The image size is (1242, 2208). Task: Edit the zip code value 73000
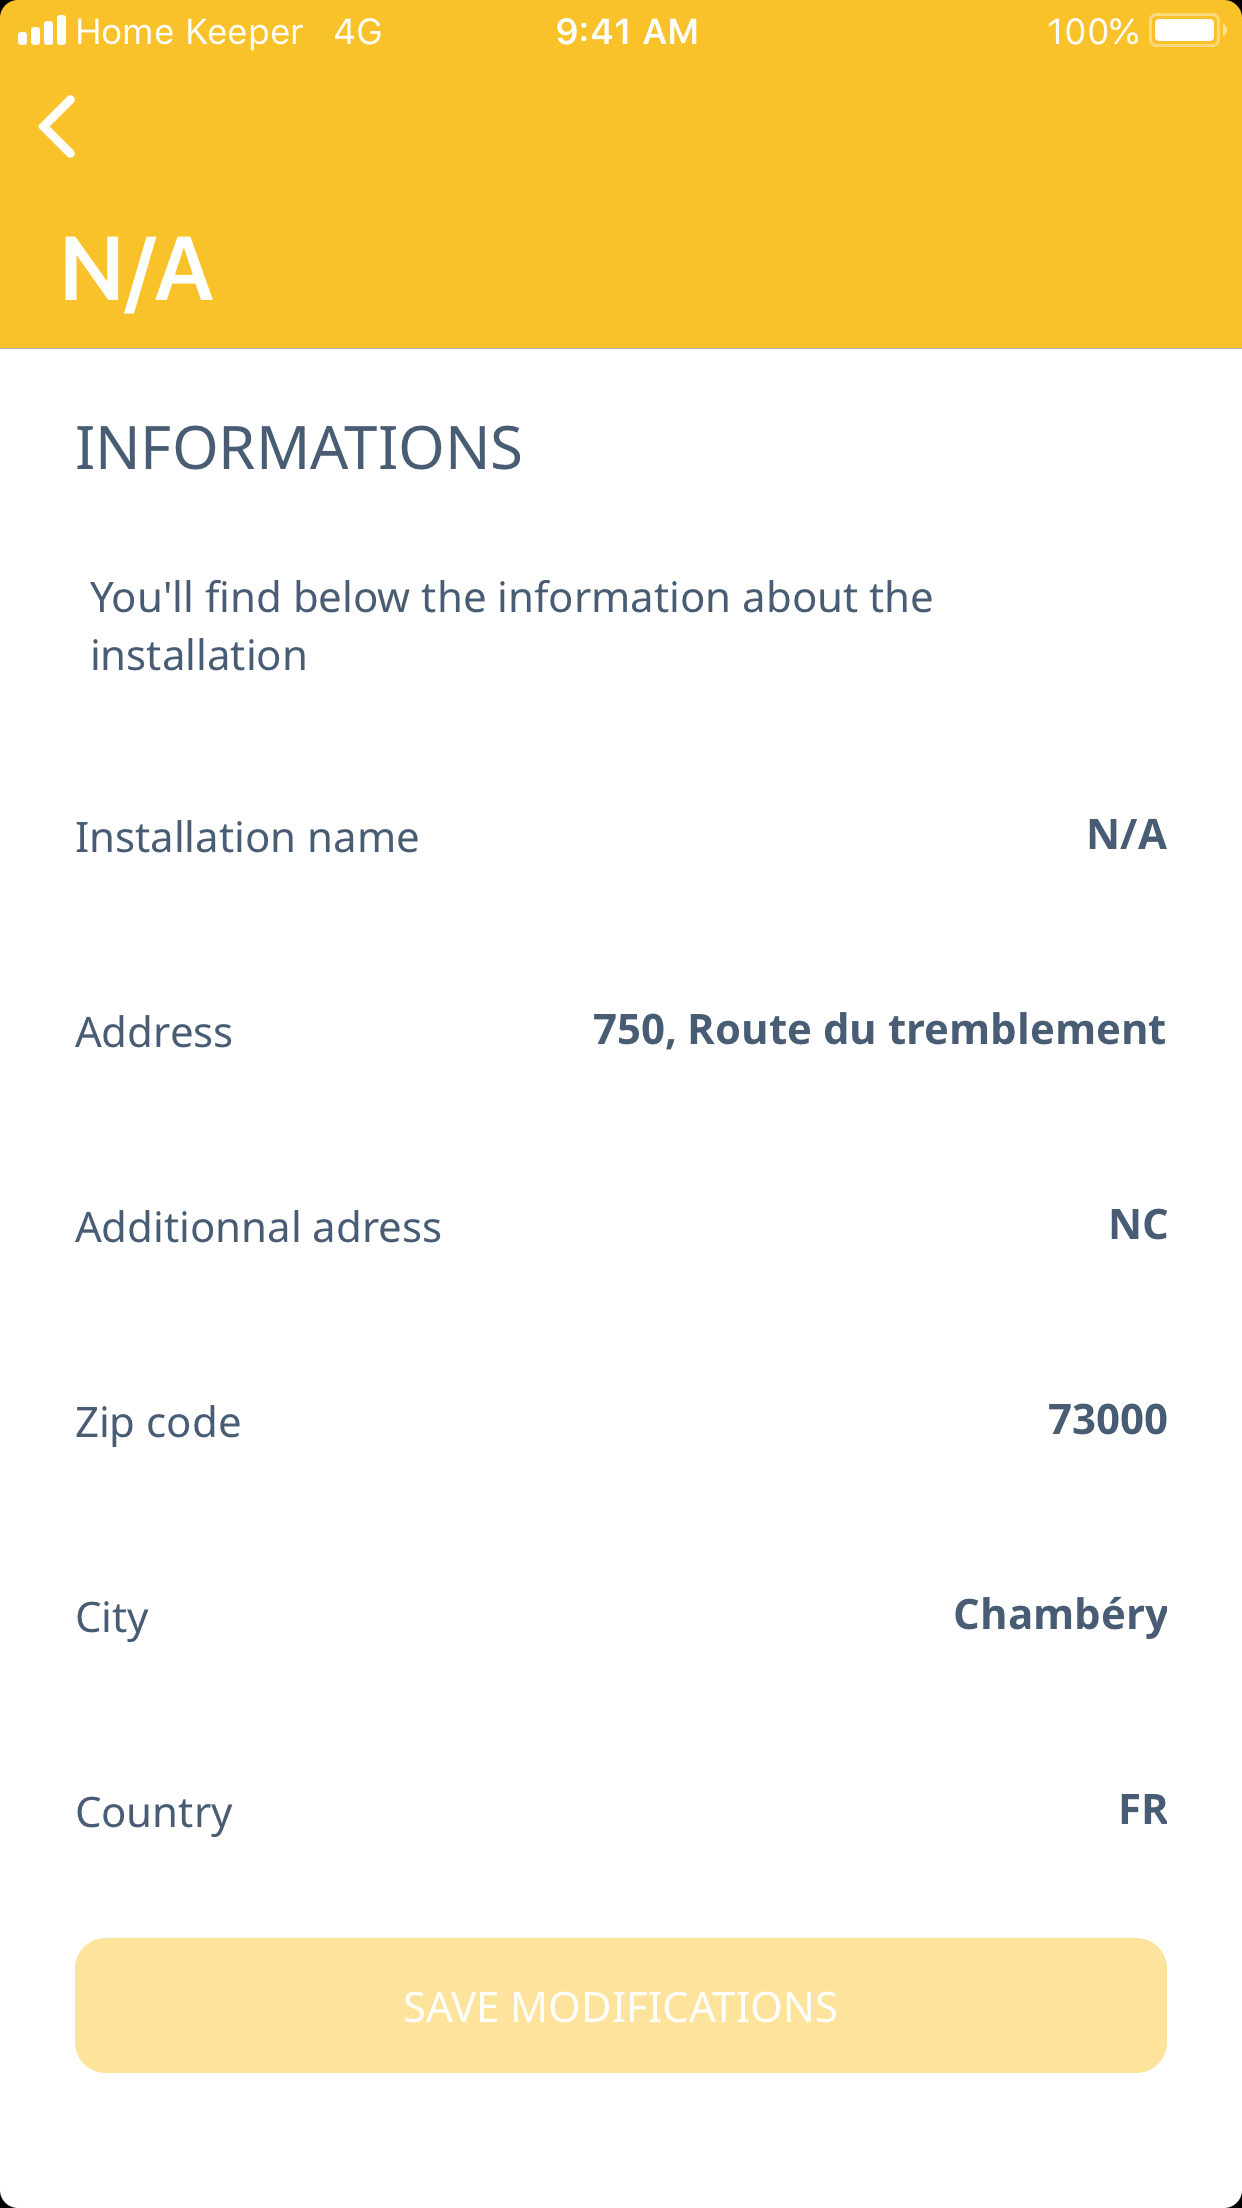(1107, 1420)
